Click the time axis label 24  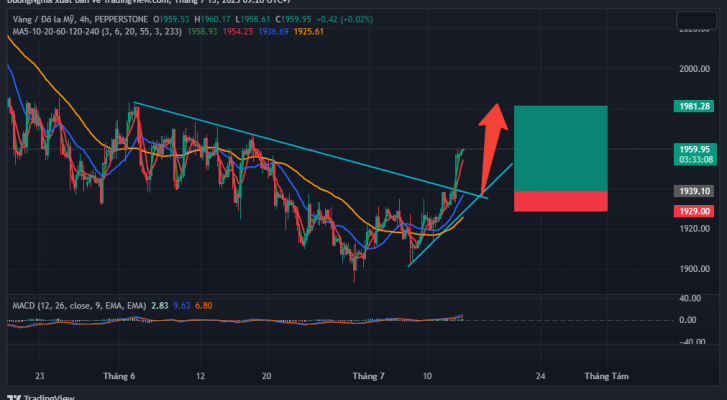coord(540,376)
